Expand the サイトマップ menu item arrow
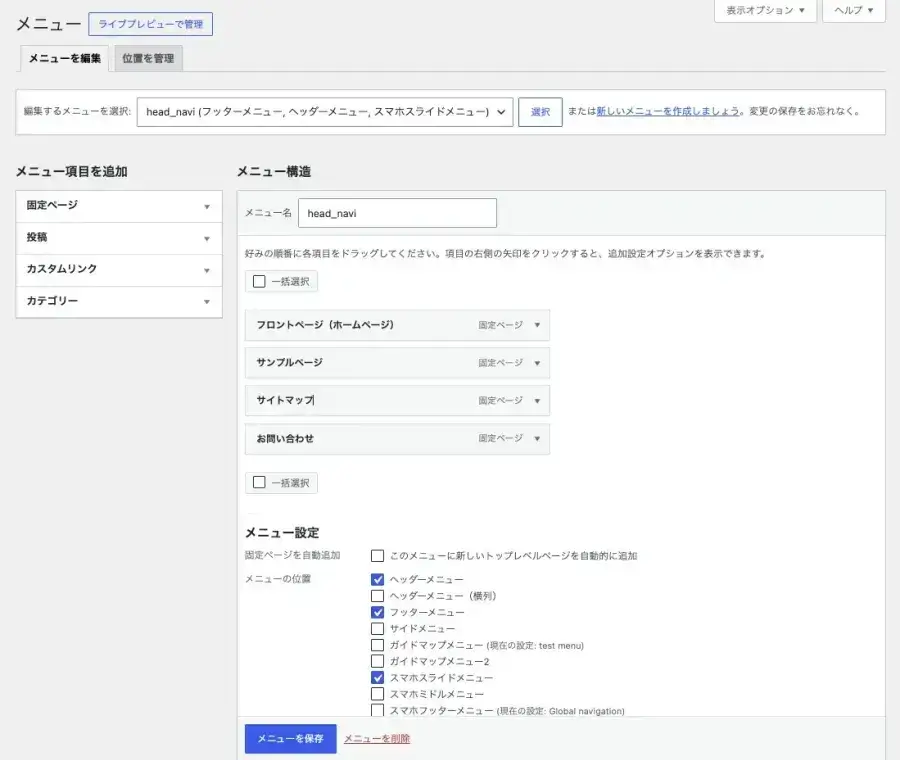 click(537, 401)
